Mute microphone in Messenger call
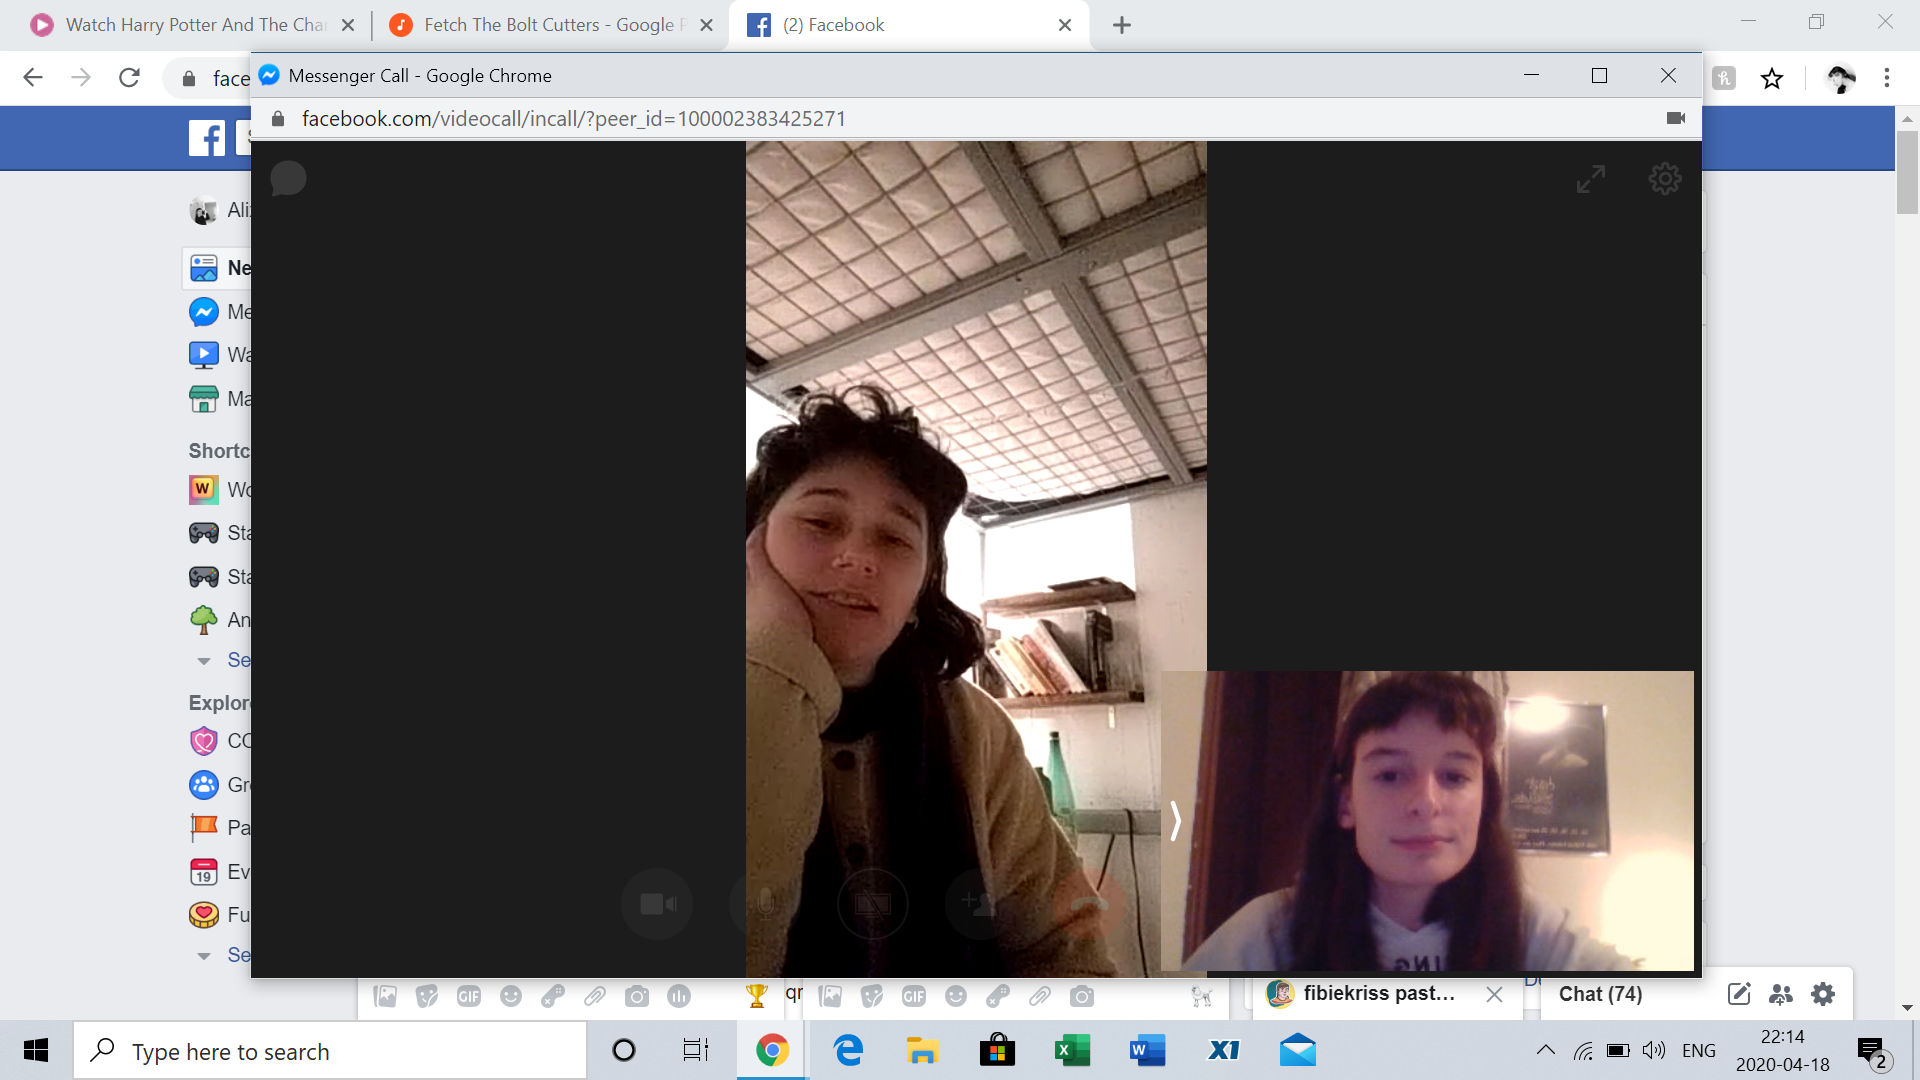This screenshot has width=1920, height=1080. (765, 904)
